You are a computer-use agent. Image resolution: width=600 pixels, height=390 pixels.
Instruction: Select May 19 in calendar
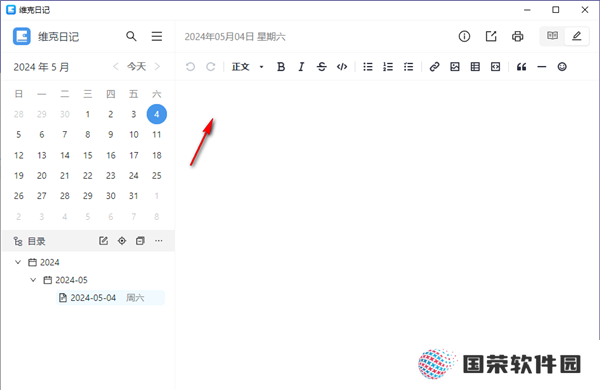19,176
